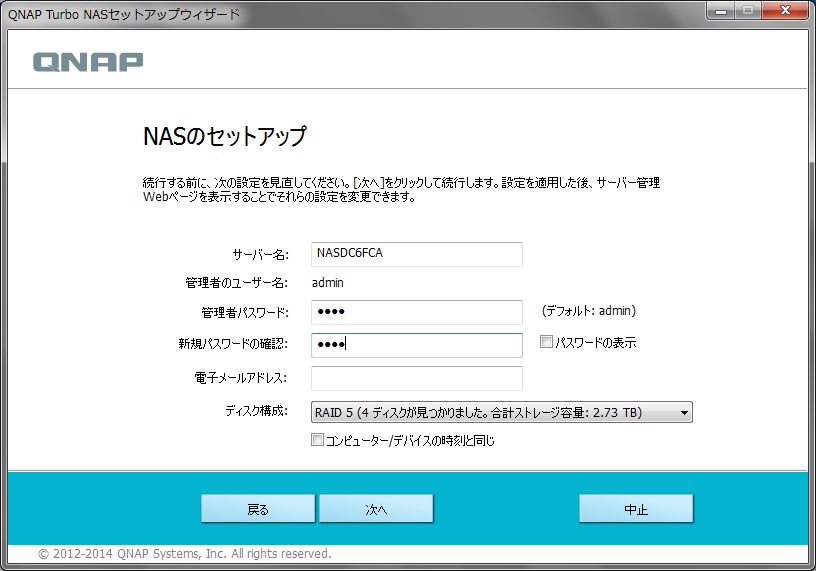Image resolution: width=816 pixels, height=571 pixels.
Task: Click the window title QNAP Turbo NASセットアップウィザード
Action: click(x=124, y=14)
